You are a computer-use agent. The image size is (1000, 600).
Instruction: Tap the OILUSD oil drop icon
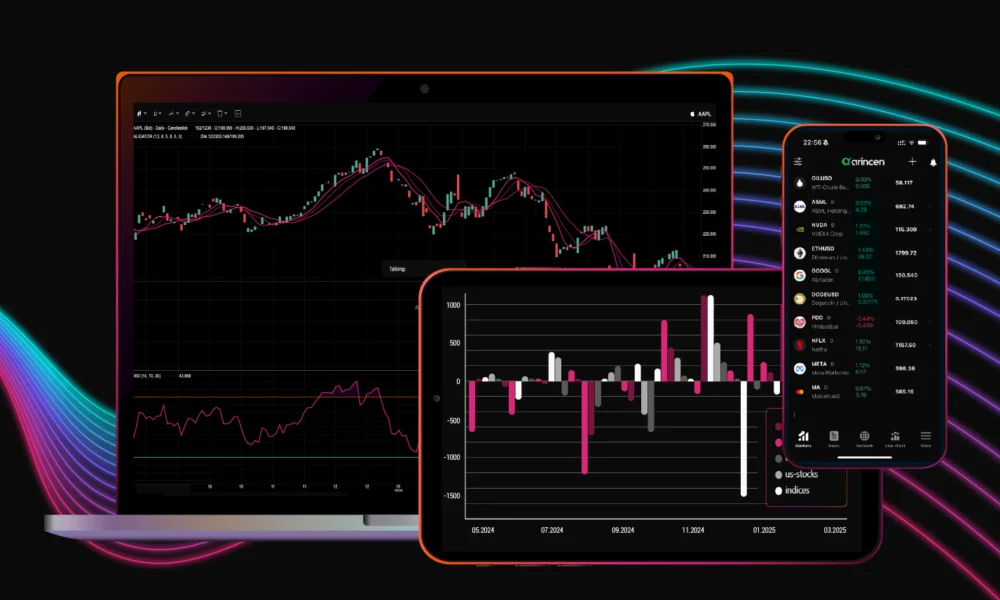pos(800,183)
